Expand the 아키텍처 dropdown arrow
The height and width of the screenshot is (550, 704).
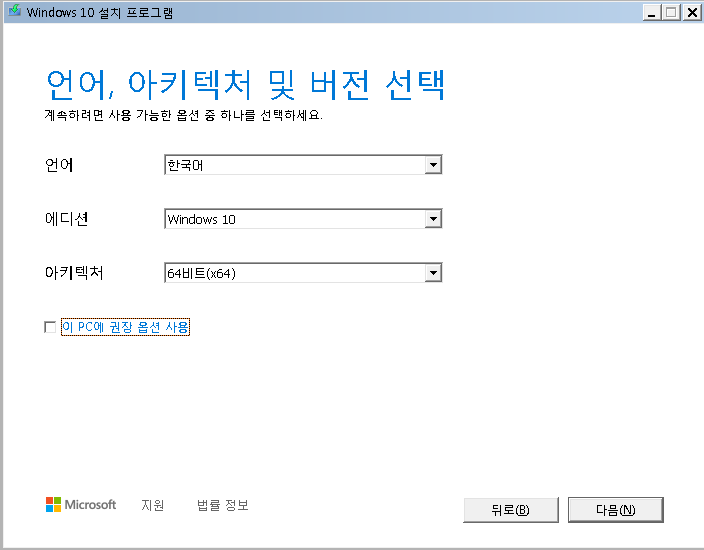point(433,273)
